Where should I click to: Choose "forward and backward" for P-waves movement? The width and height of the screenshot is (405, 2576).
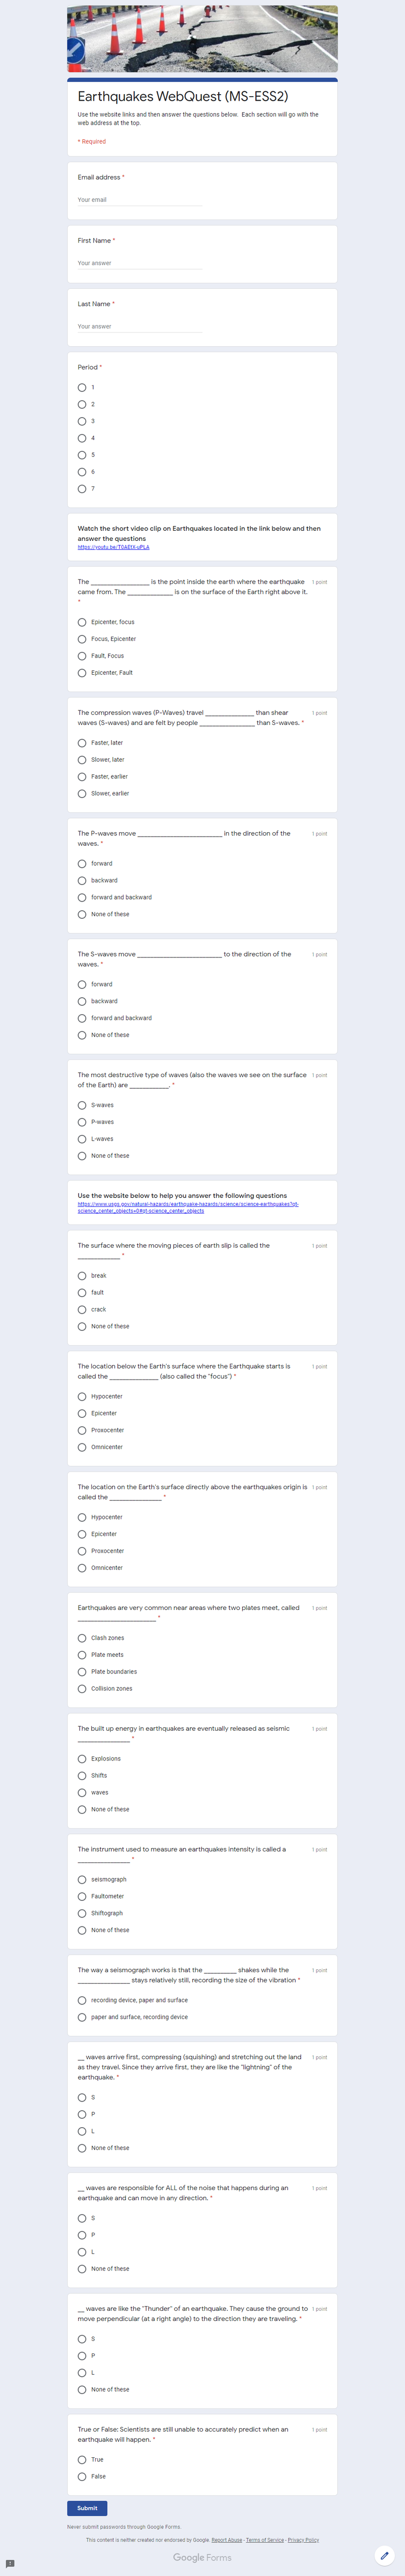point(82,897)
